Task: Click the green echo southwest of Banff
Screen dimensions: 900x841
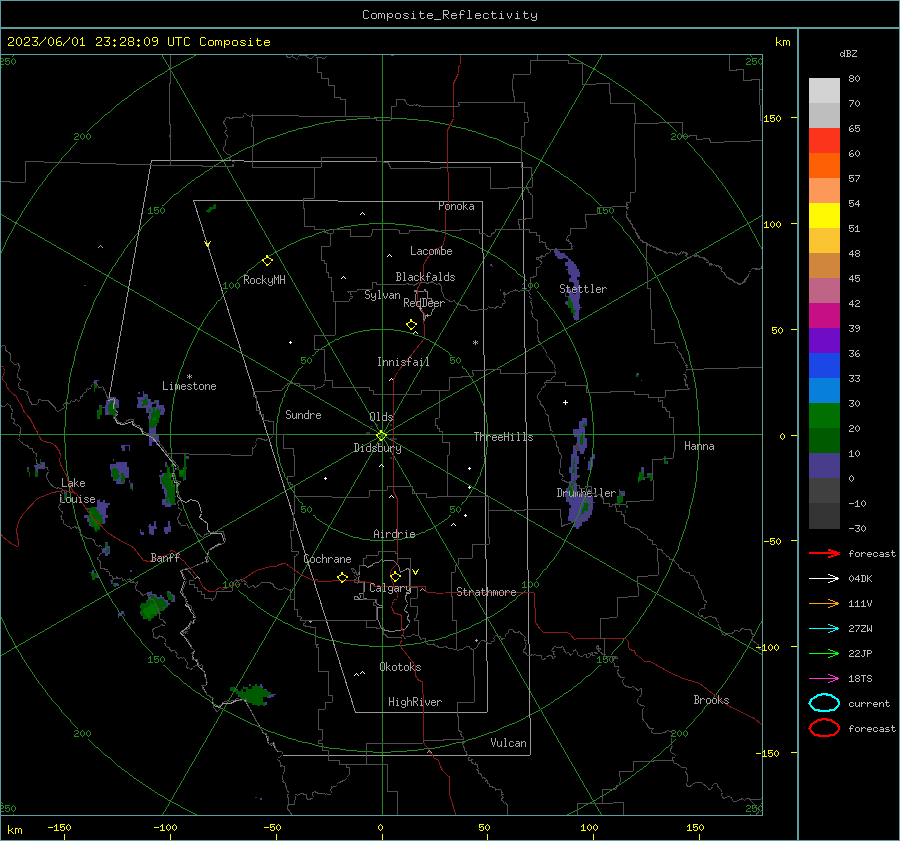Action: tap(154, 606)
